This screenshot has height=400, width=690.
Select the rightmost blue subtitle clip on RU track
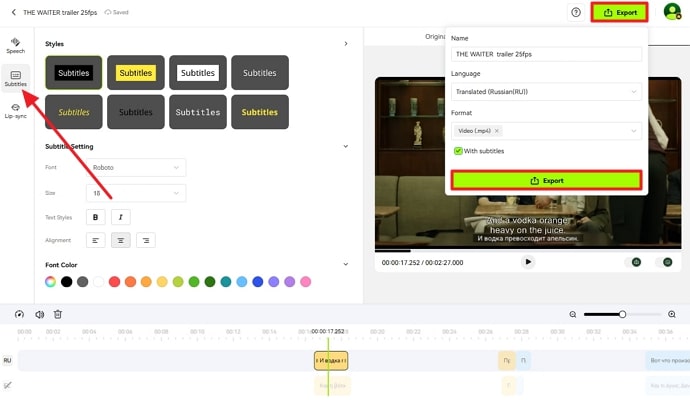pos(668,360)
